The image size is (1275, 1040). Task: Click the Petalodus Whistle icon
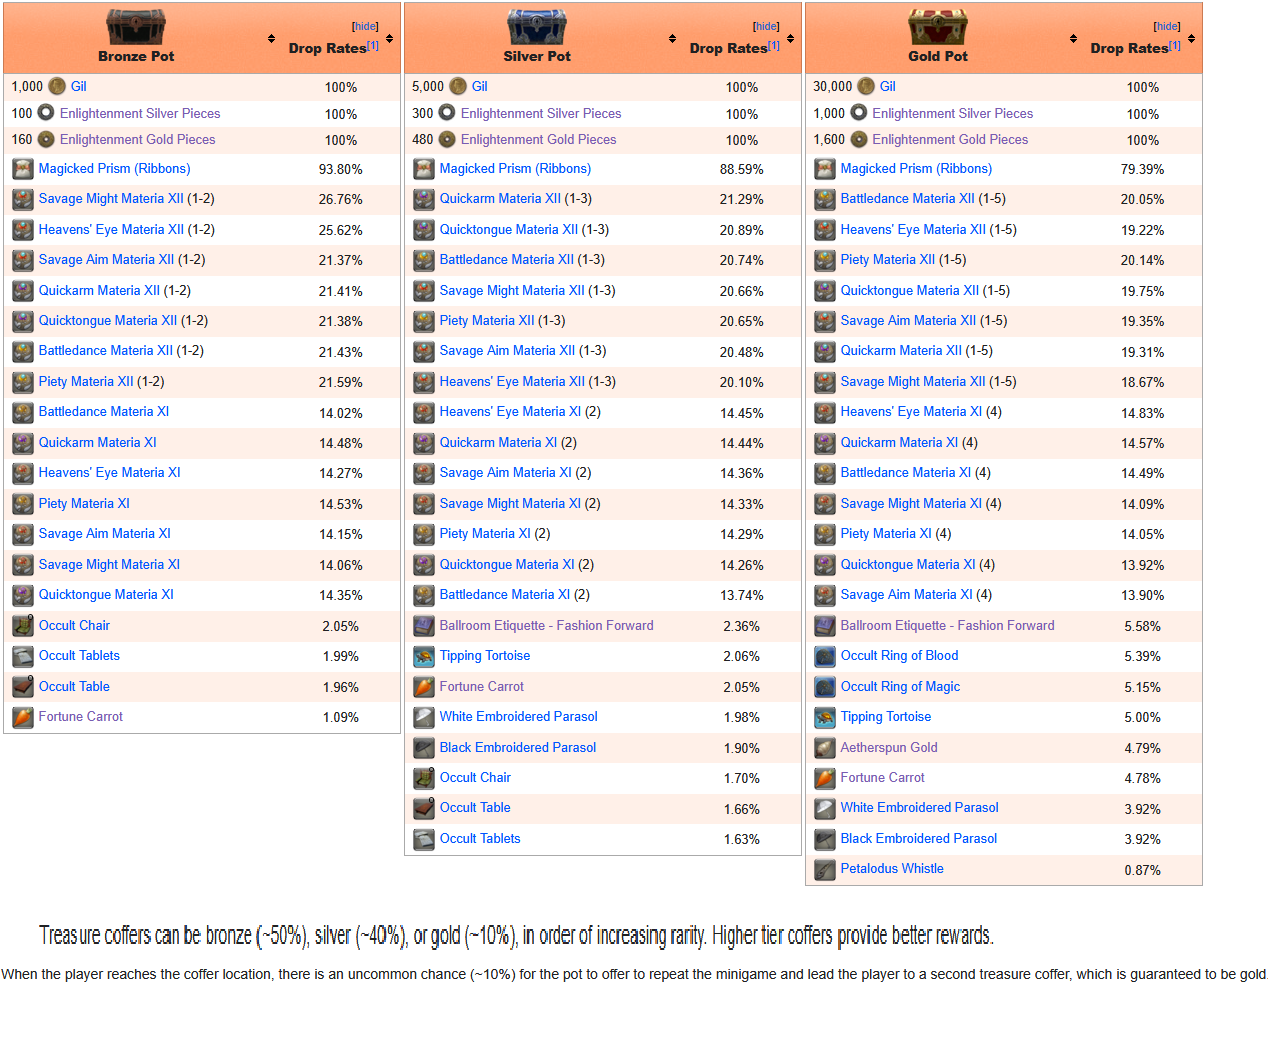[x=825, y=869]
